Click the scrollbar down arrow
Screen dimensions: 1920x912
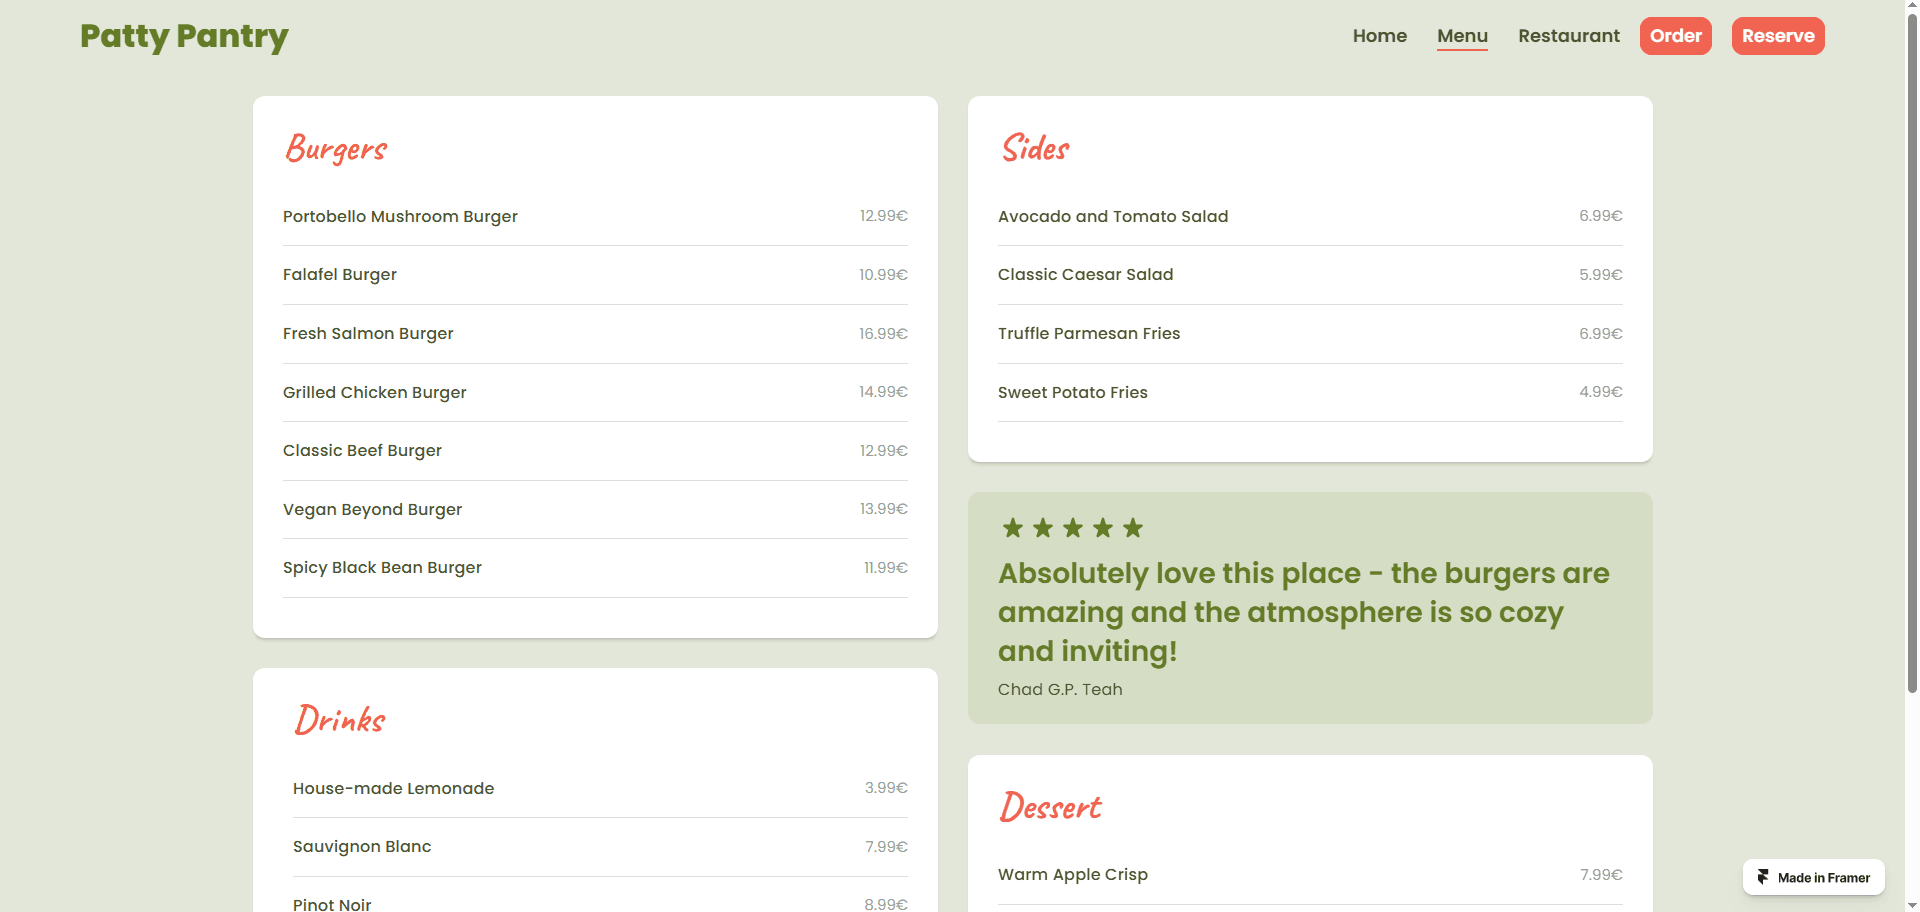[x=1912, y=905]
